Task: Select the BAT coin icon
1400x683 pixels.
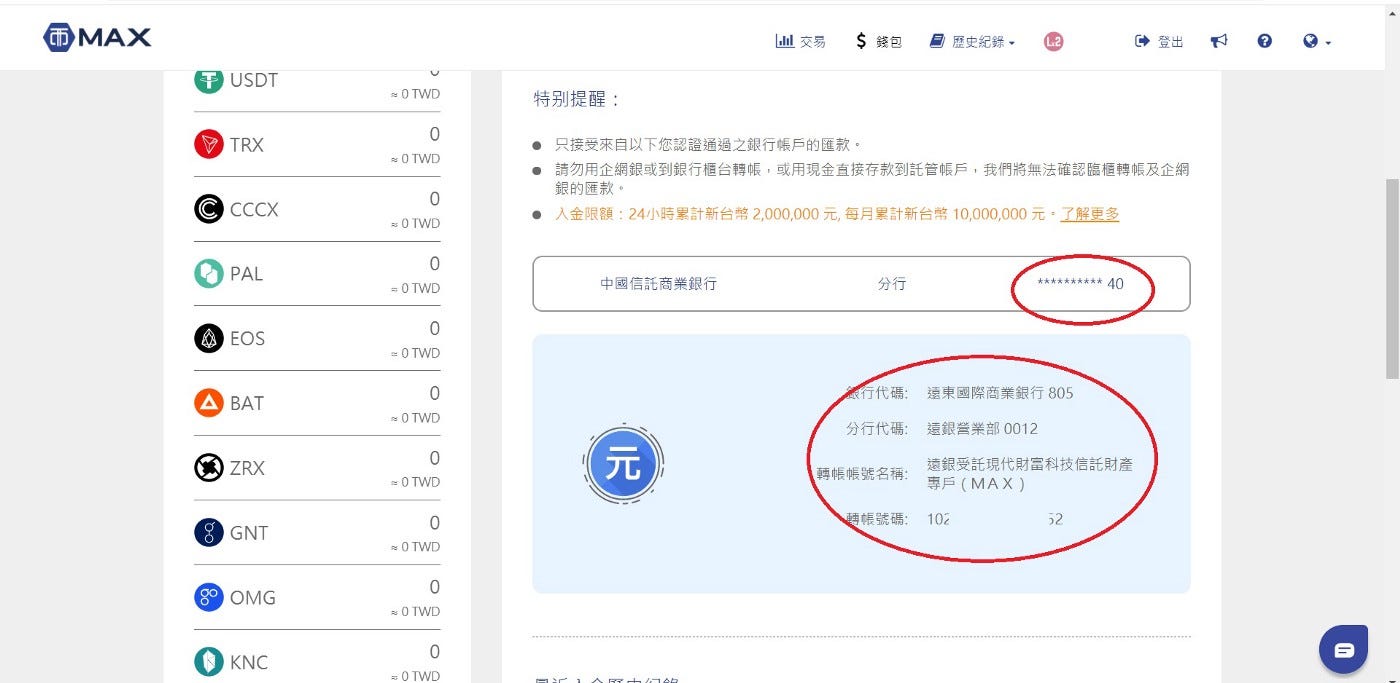Action: [208, 403]
